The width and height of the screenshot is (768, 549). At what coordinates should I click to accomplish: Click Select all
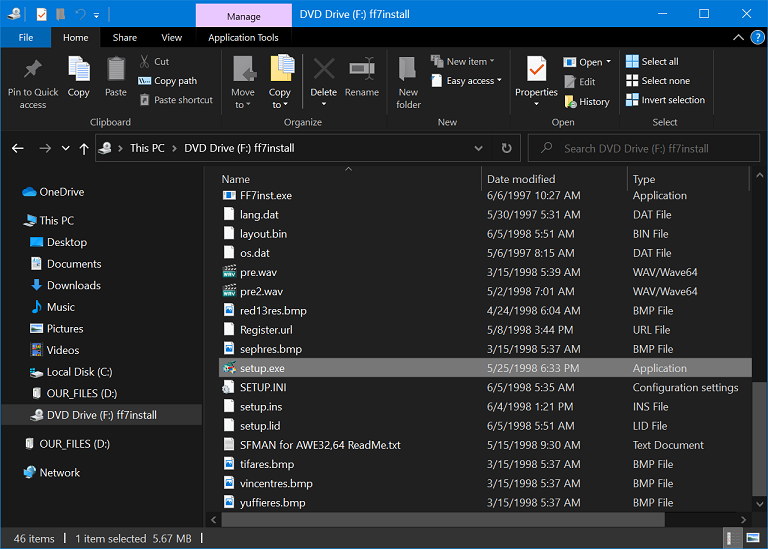click(x=652, y=62)
